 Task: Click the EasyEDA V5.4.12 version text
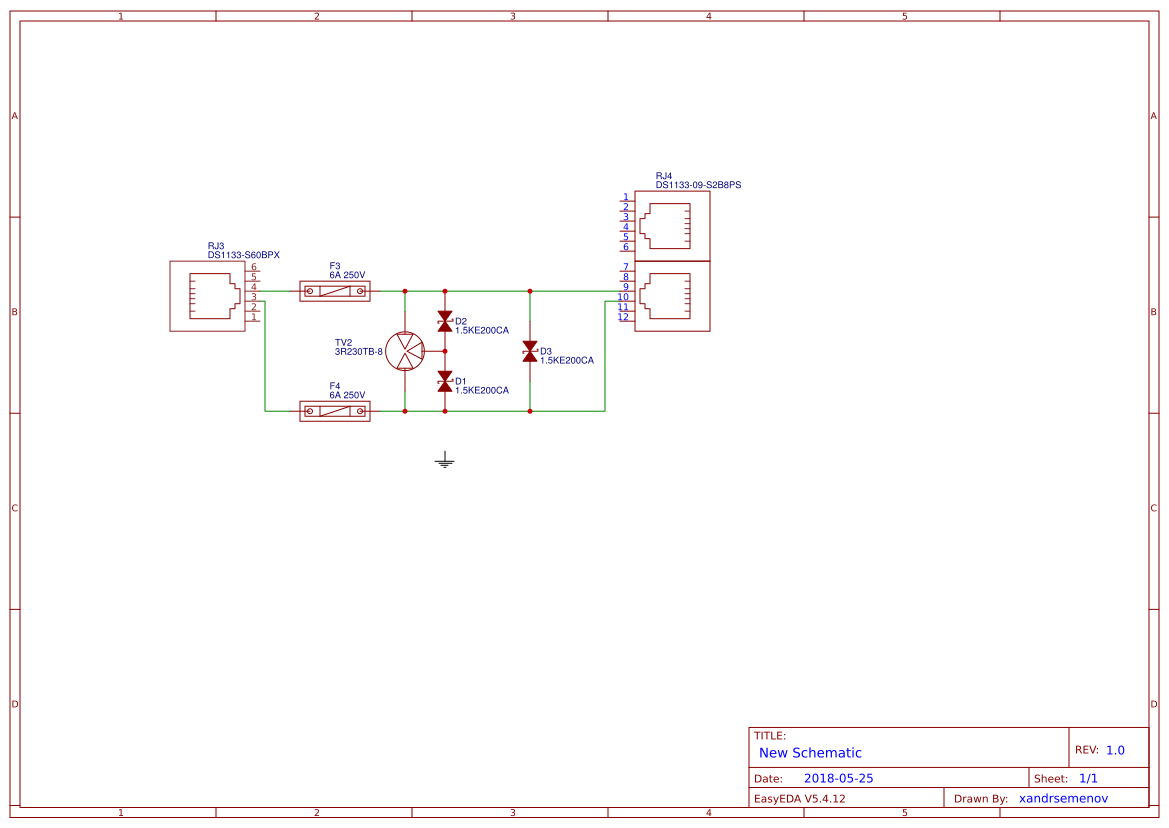point(802,798)
